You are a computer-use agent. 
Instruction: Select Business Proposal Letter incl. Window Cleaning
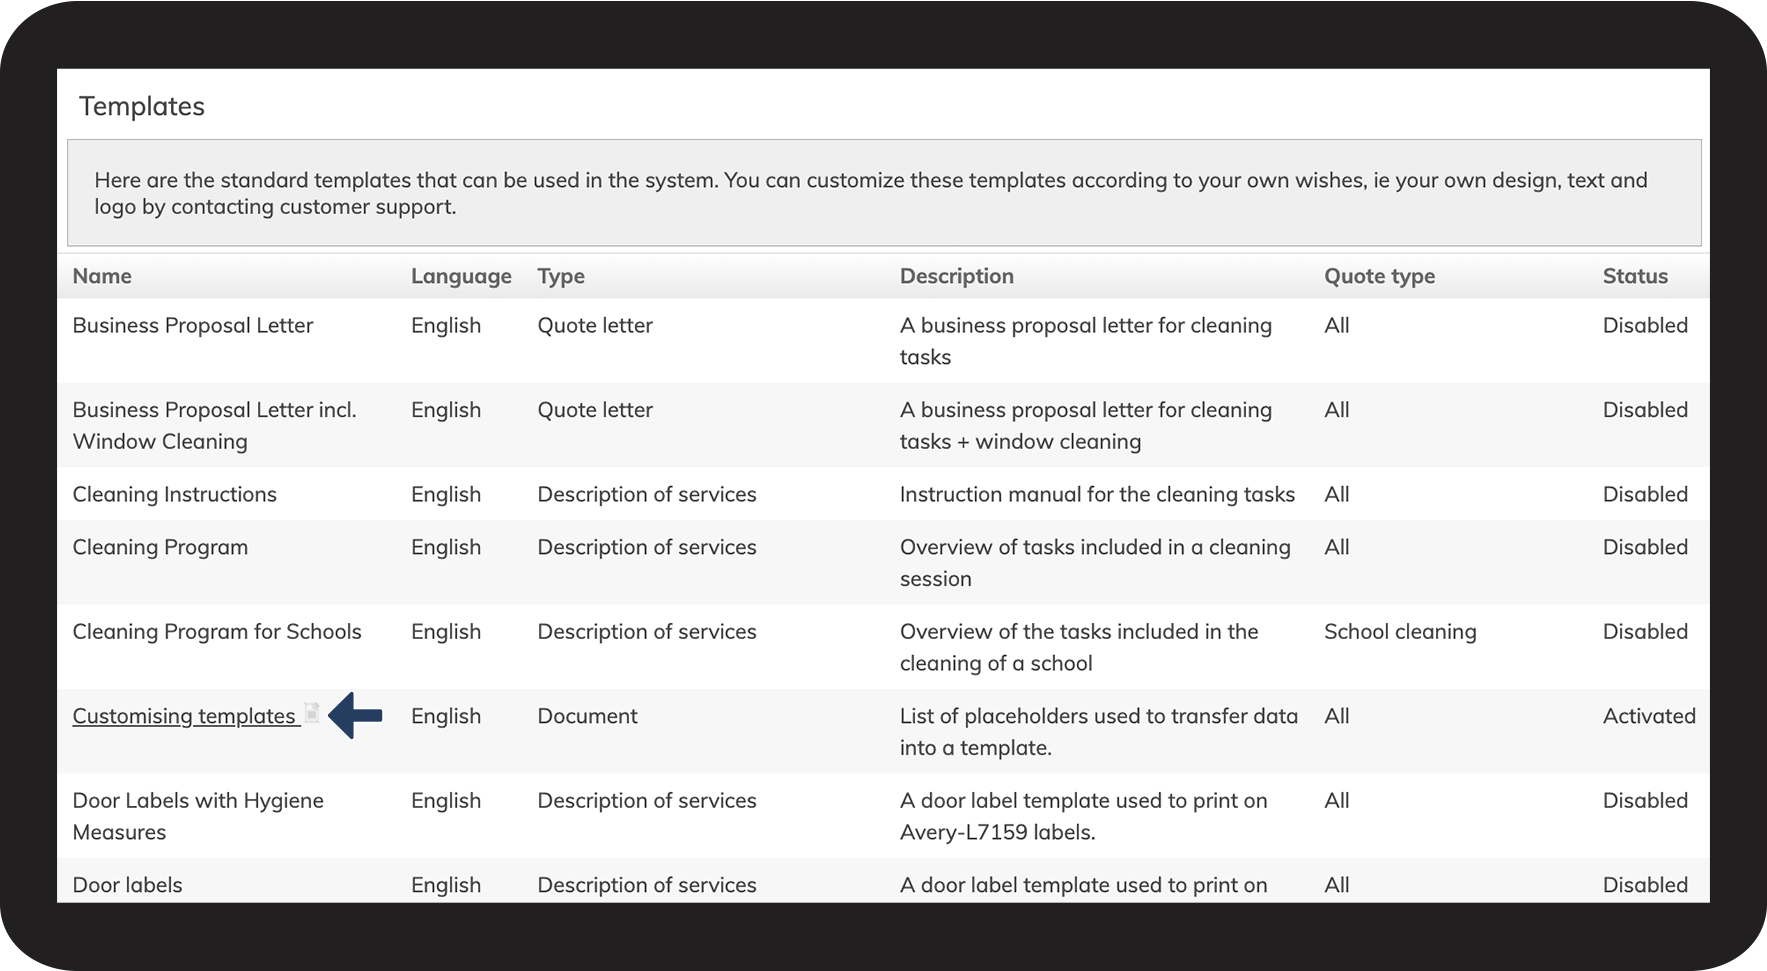tap(214, 425)
